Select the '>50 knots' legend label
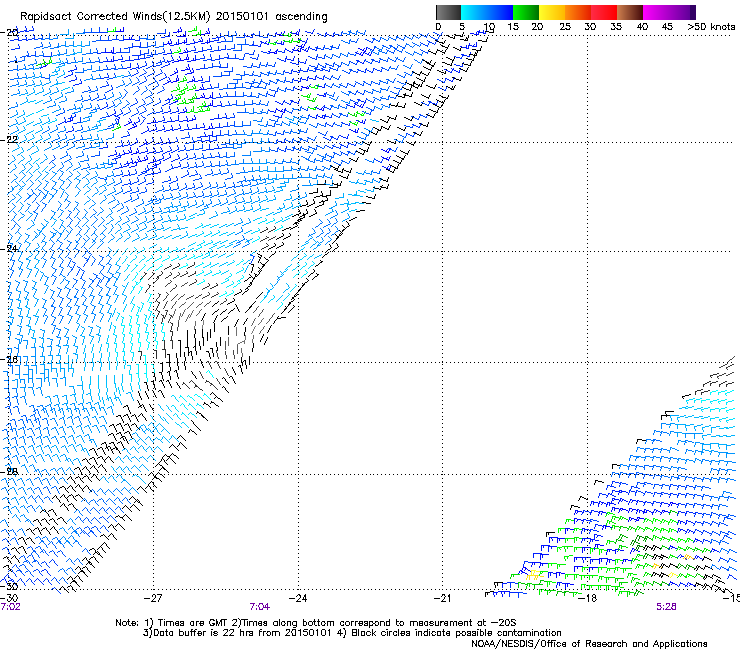The height and width of the screenshot is (650, 740). tap(711, 27)
